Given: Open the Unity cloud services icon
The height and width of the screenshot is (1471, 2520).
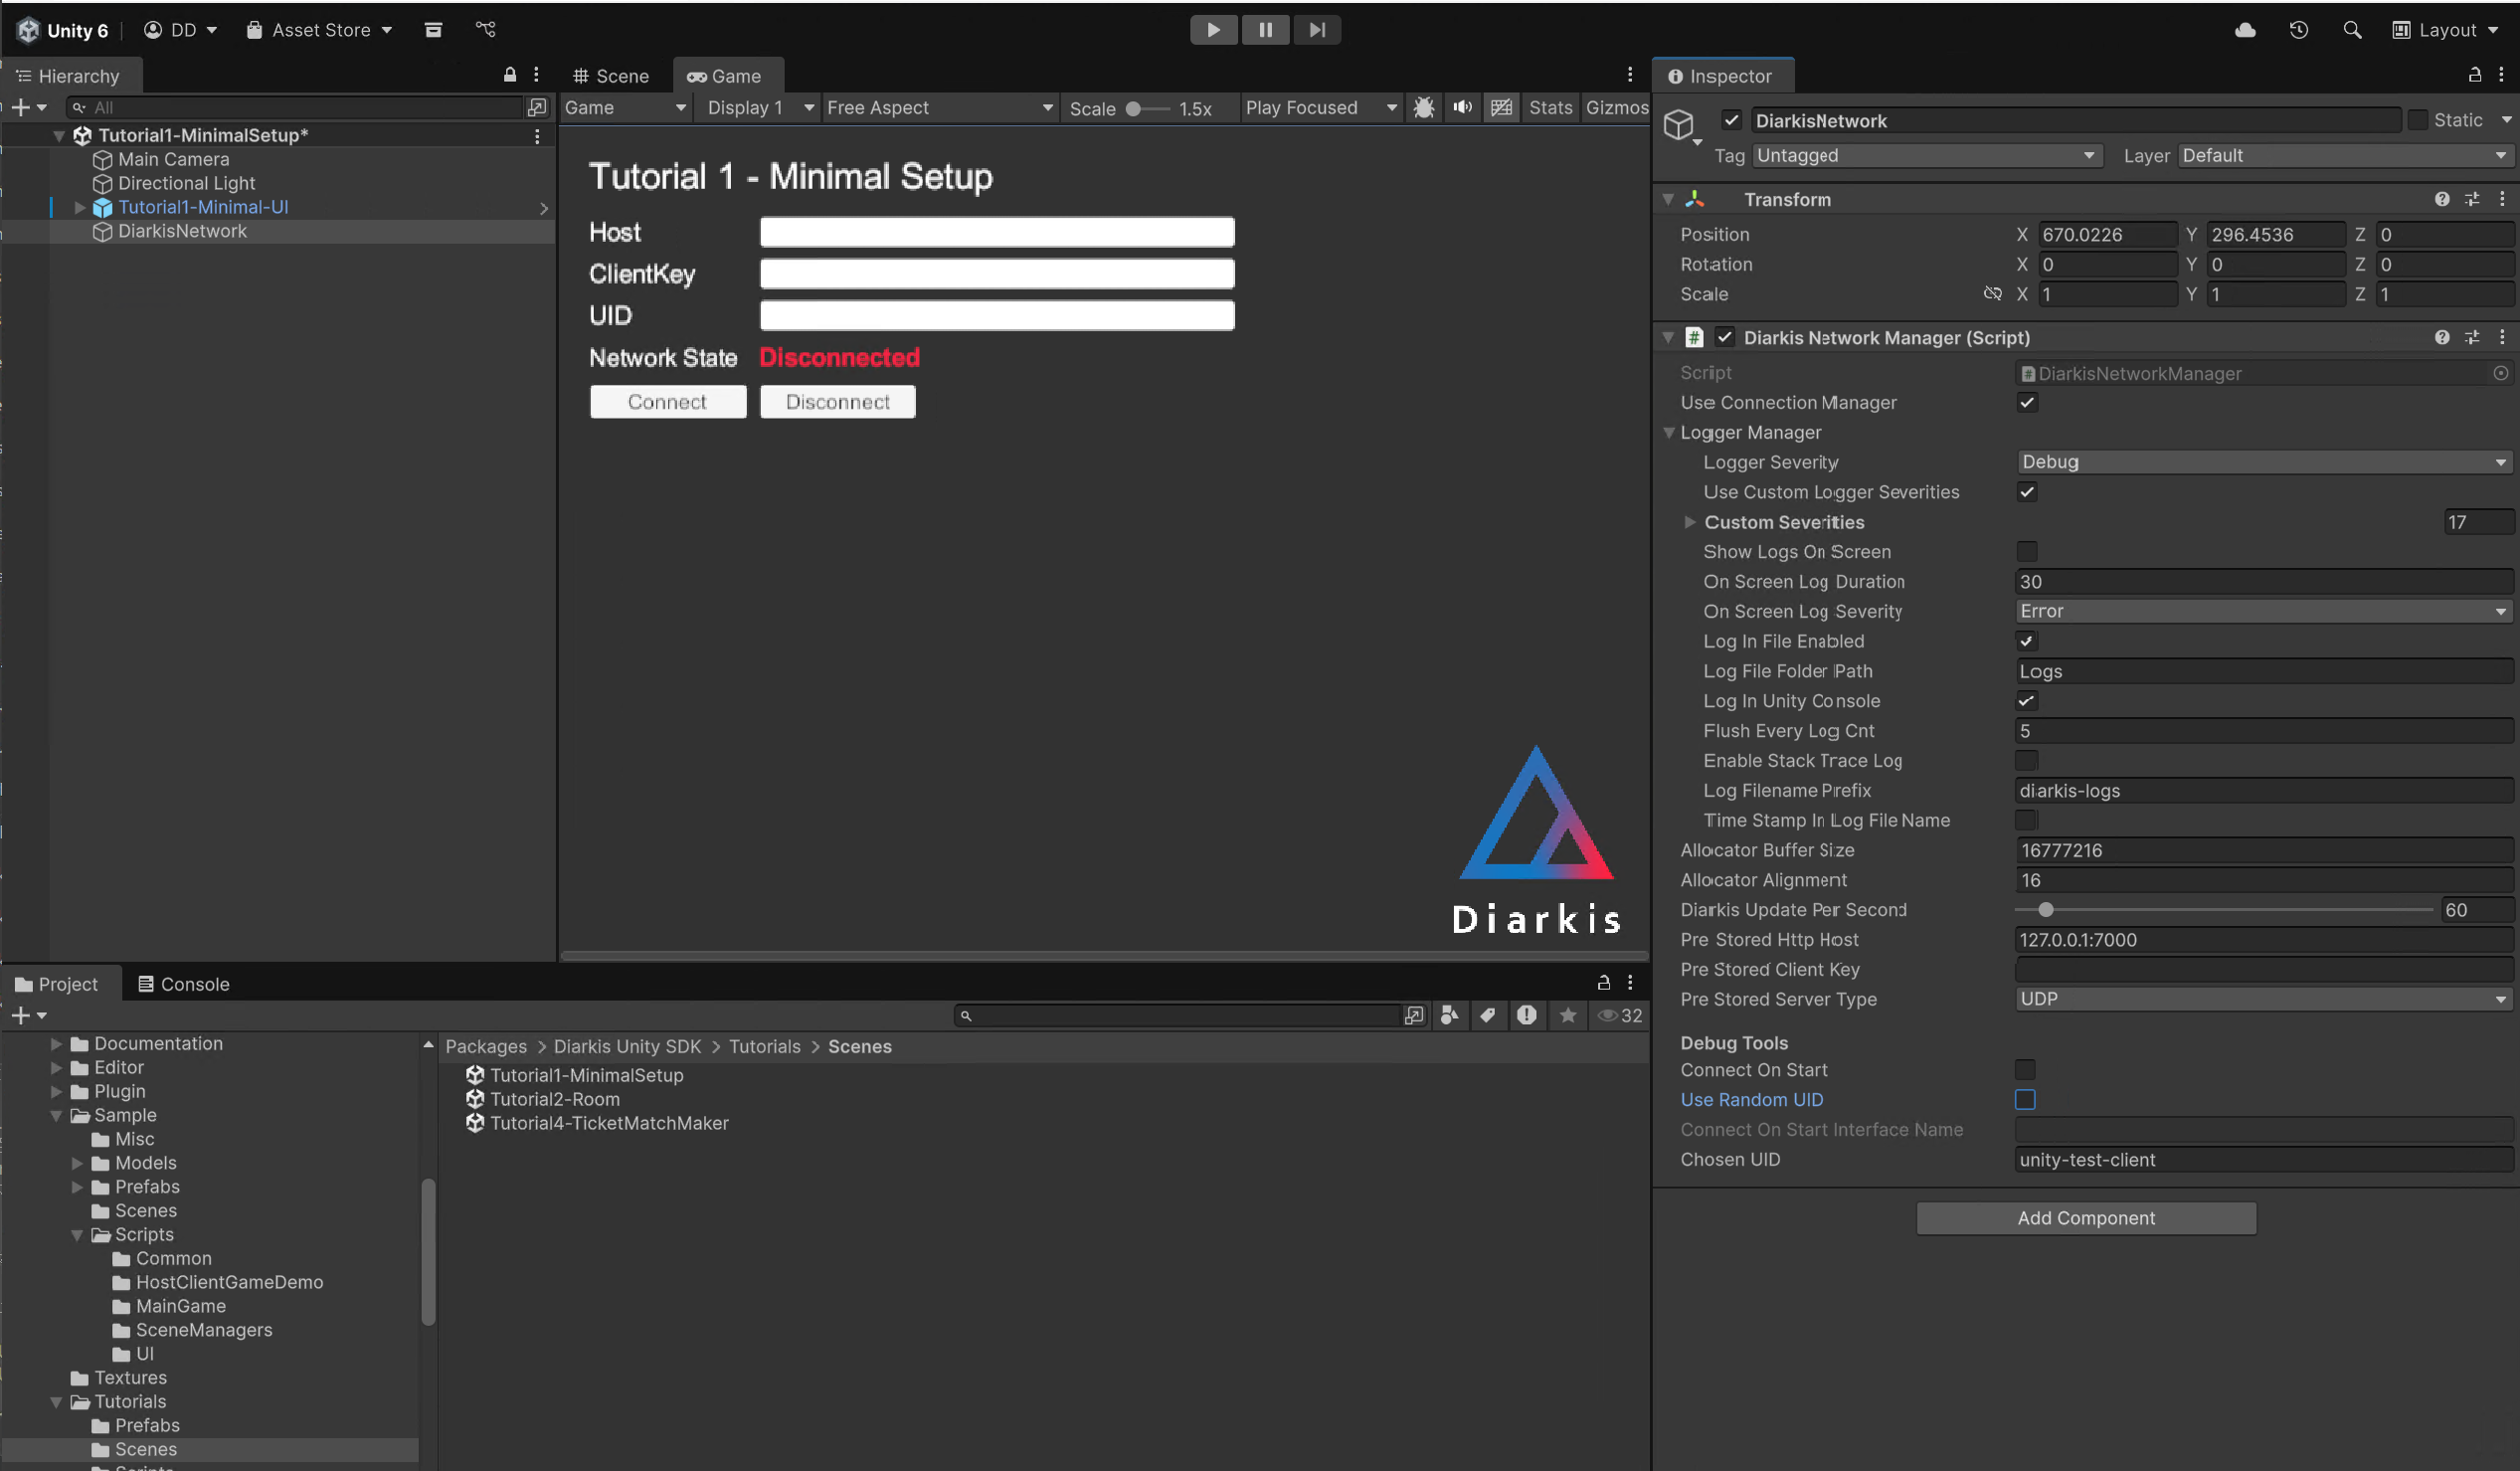Looking at the screenshot, I should pyautogui.click(x=2245, y=30).
